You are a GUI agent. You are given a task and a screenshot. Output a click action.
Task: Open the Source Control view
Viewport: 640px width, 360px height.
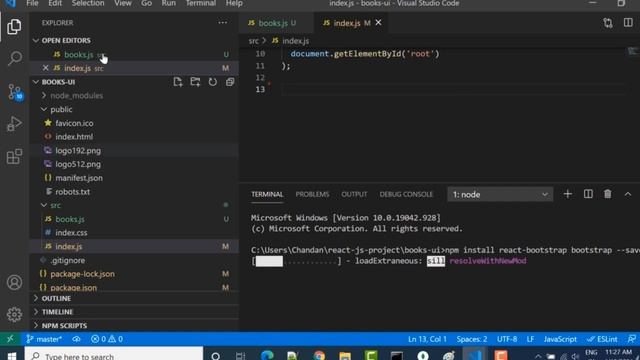pyautogui.click(x=15, y=92)
